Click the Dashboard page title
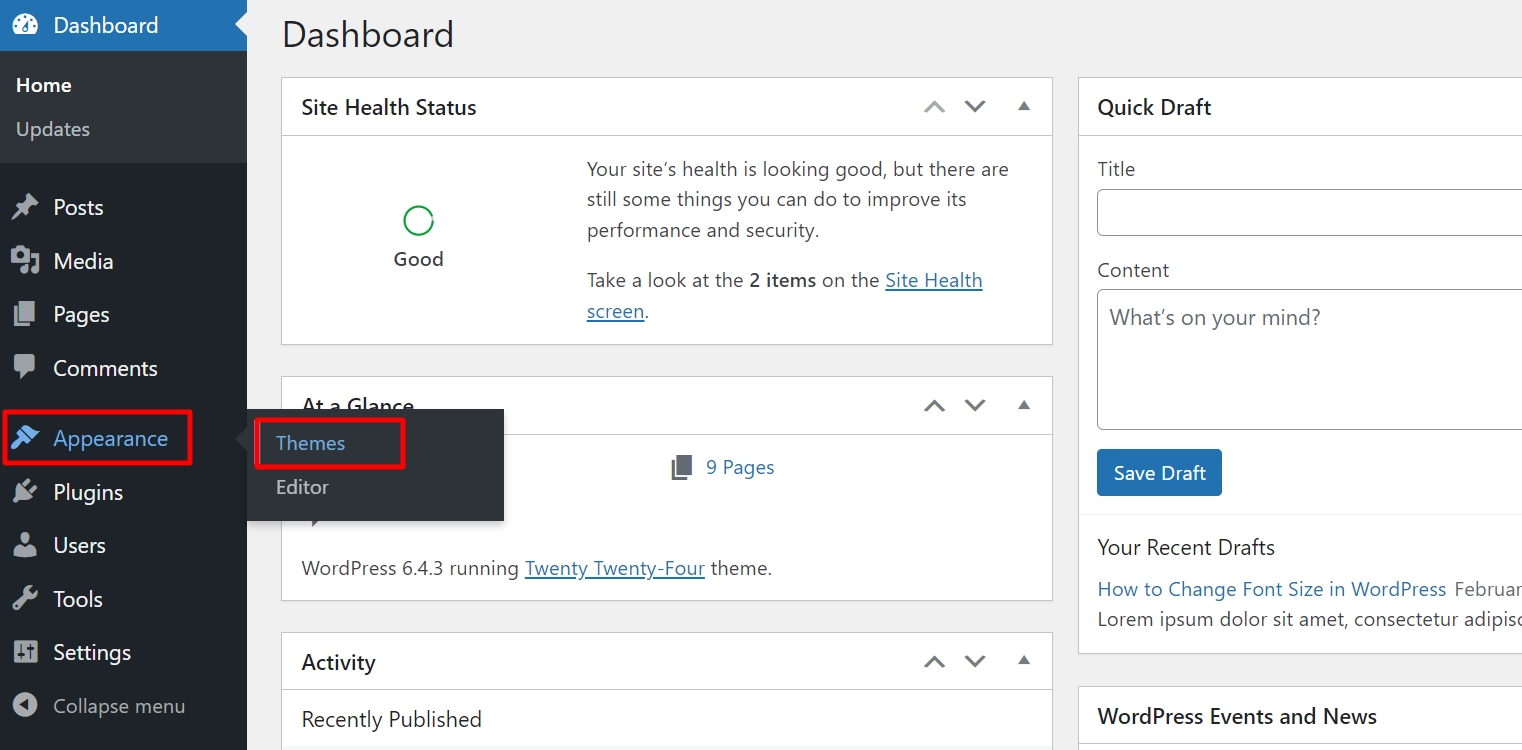This screenshot has height=750, width=1522. coord(368,34)
